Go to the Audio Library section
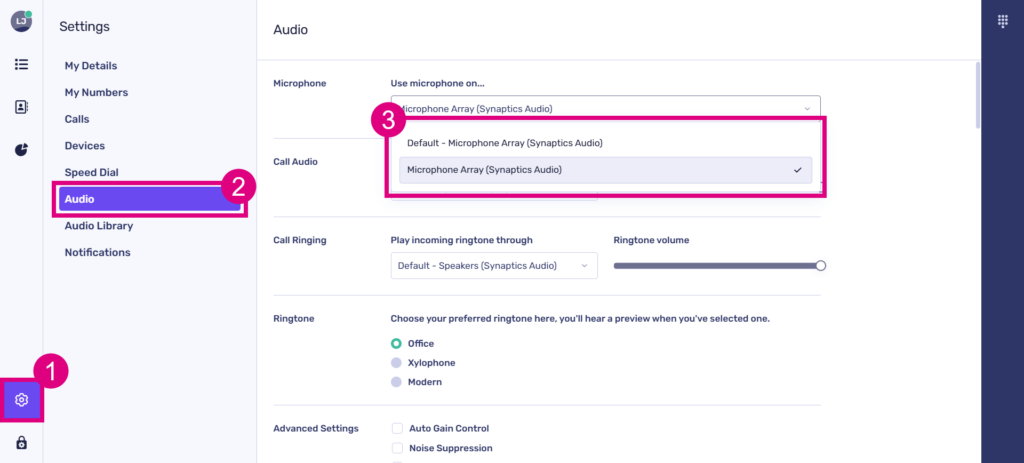 tap(99, 226)
